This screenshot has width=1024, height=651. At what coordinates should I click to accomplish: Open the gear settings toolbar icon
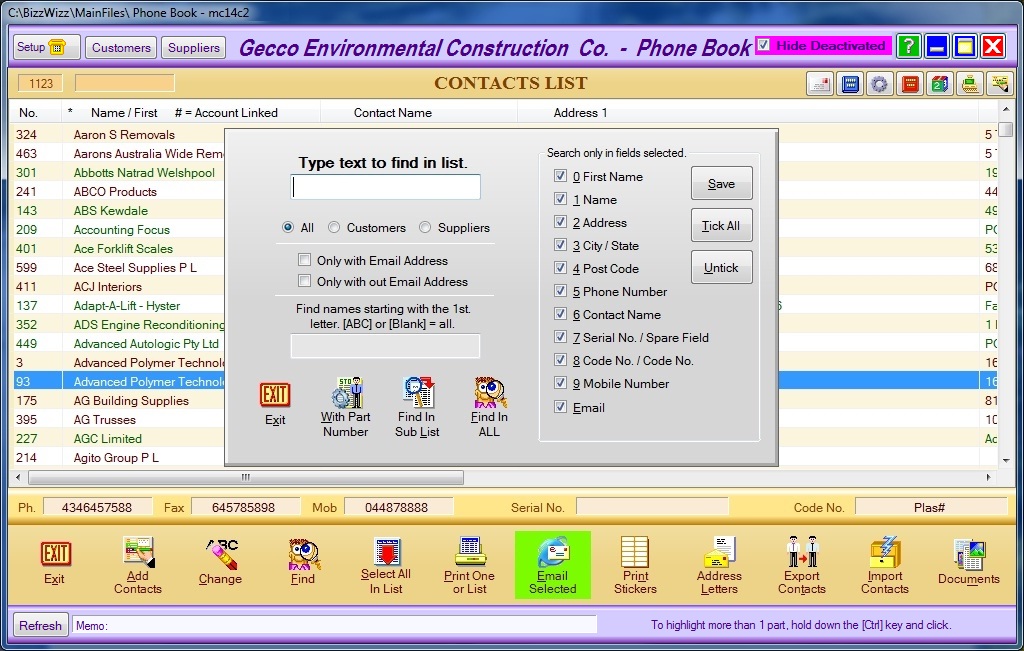880,84
